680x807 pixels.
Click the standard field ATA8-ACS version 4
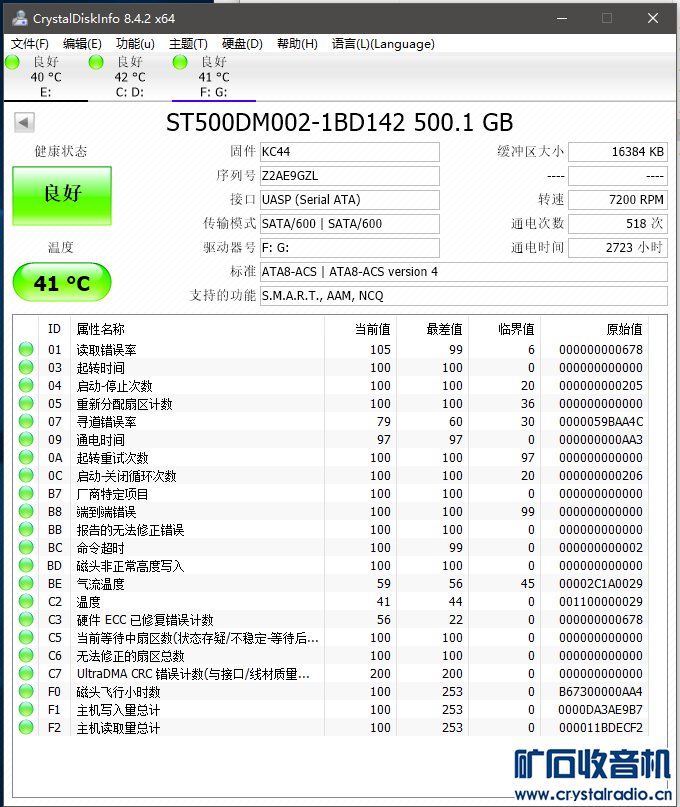[464, 272]
